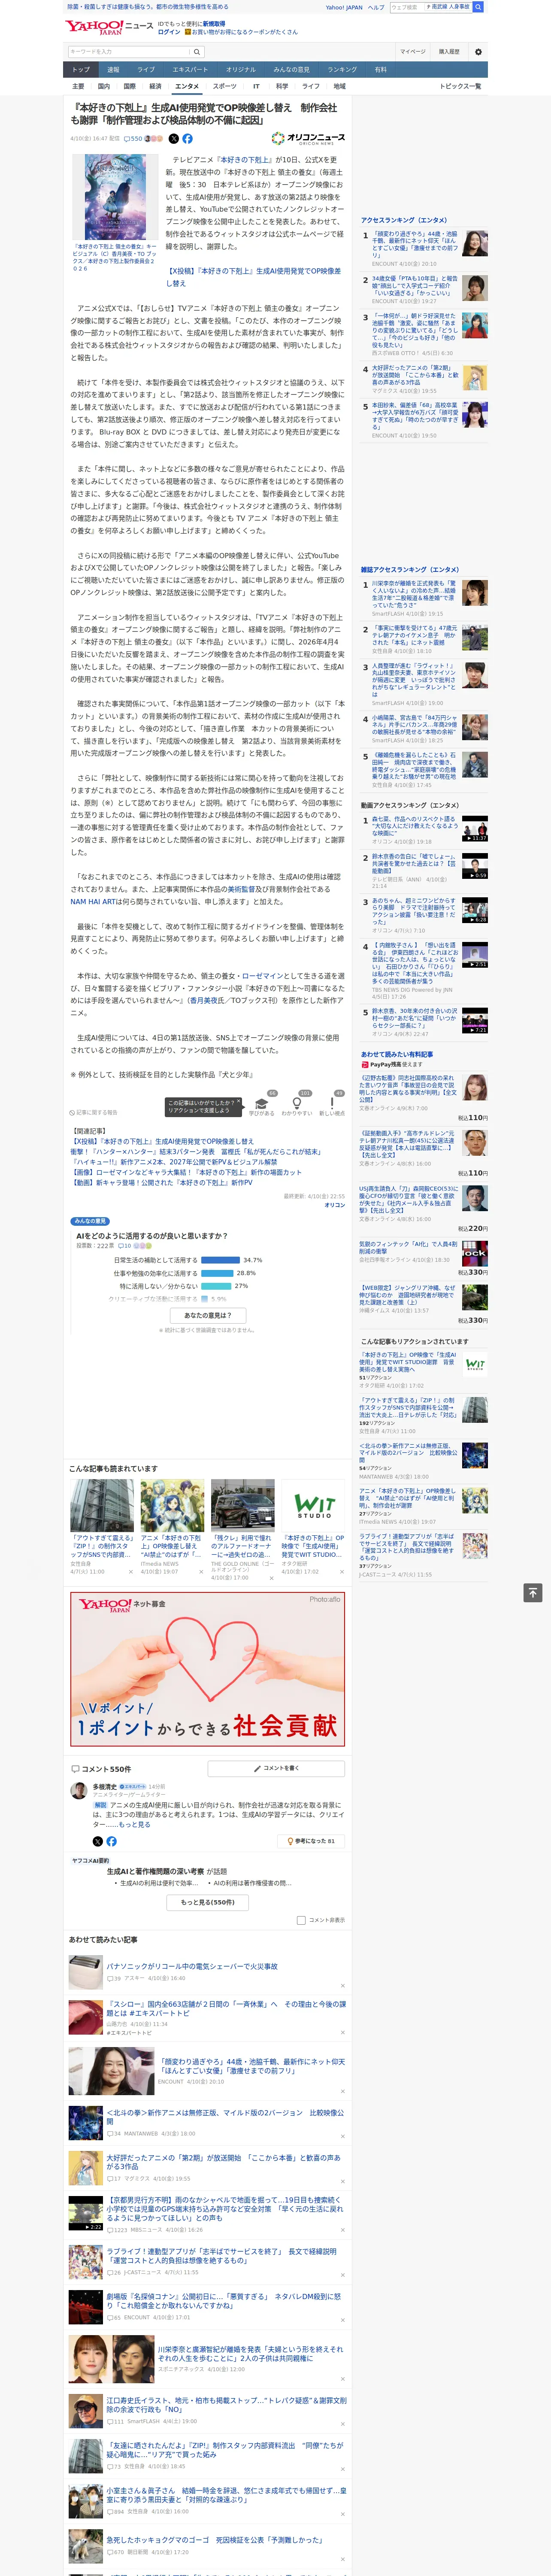Switch to the みんなの意見 tab

[x=292, y=70]
